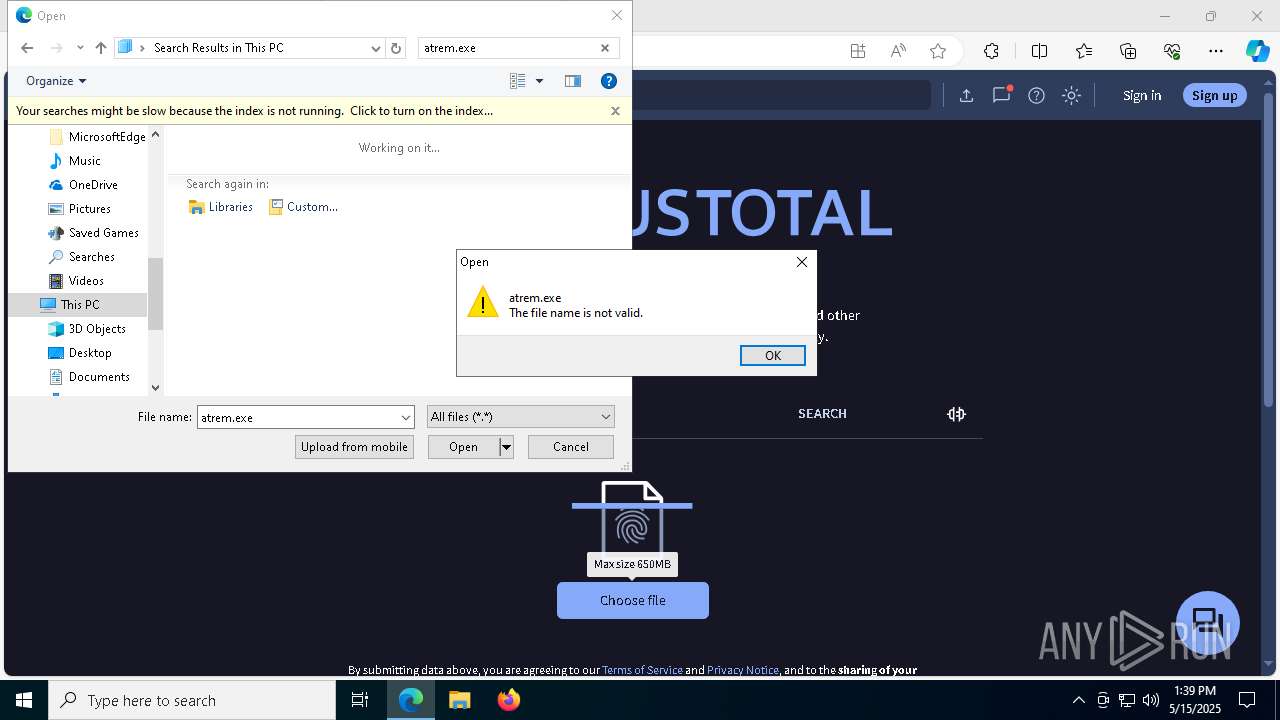This screenshot has height=720, width=1280.
Task: Select Videos in navigation pane
Action: (x=76, y=281)
